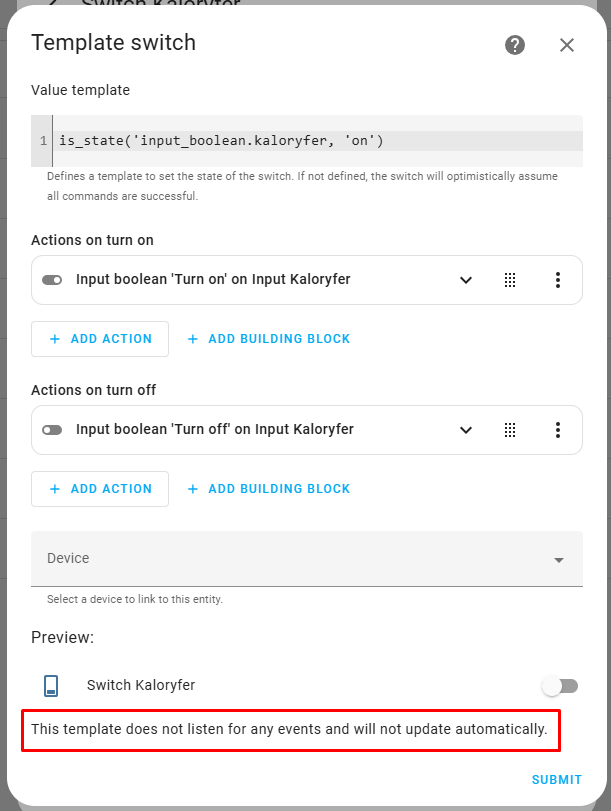611x811 pixels.
Task: Click the toggle icon beside 'Turn off' action
Action: tap(52, 430)
